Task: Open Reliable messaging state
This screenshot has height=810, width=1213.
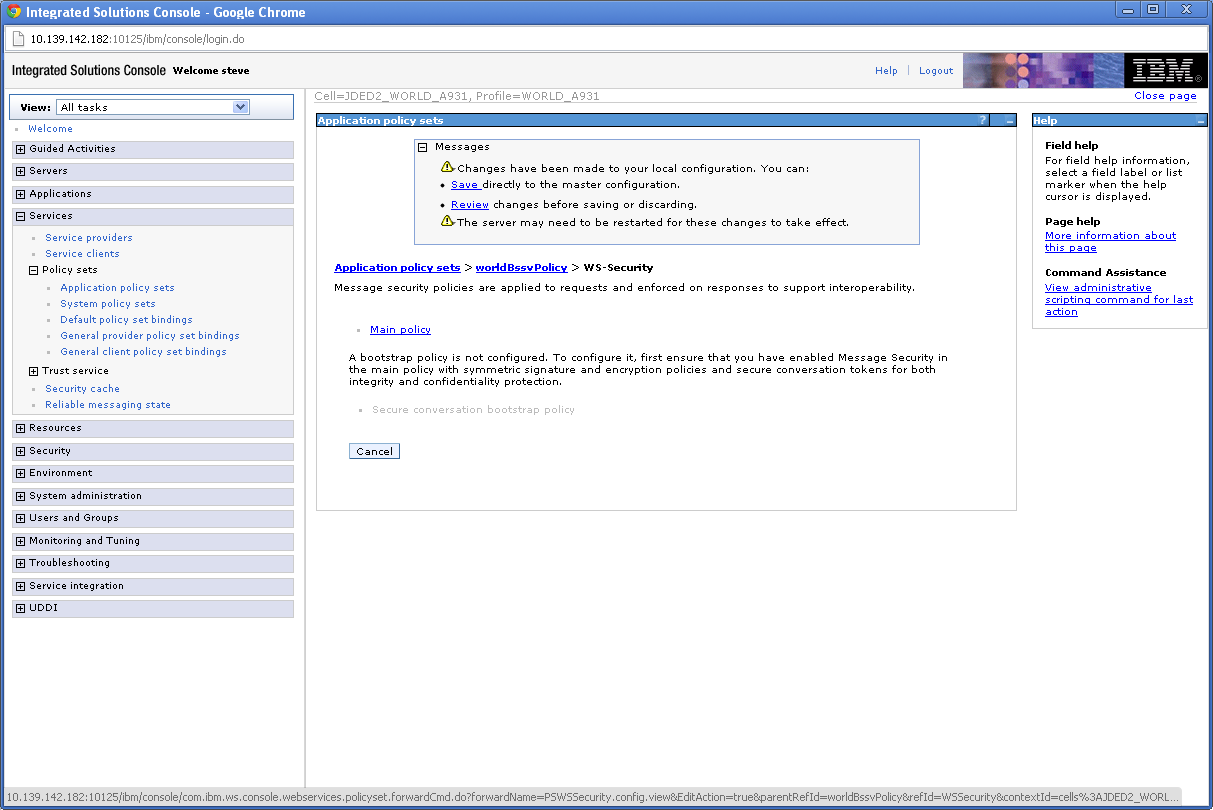Action: point(108,405)
